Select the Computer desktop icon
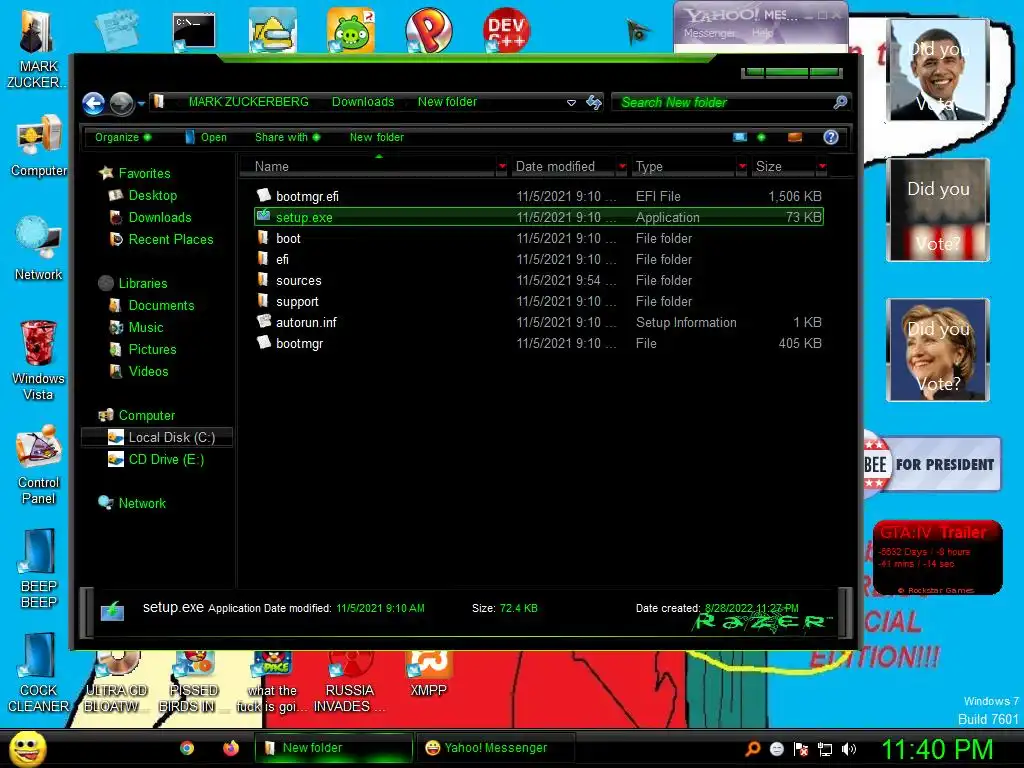Screen dimensions: 1024x768 [39, 146]
